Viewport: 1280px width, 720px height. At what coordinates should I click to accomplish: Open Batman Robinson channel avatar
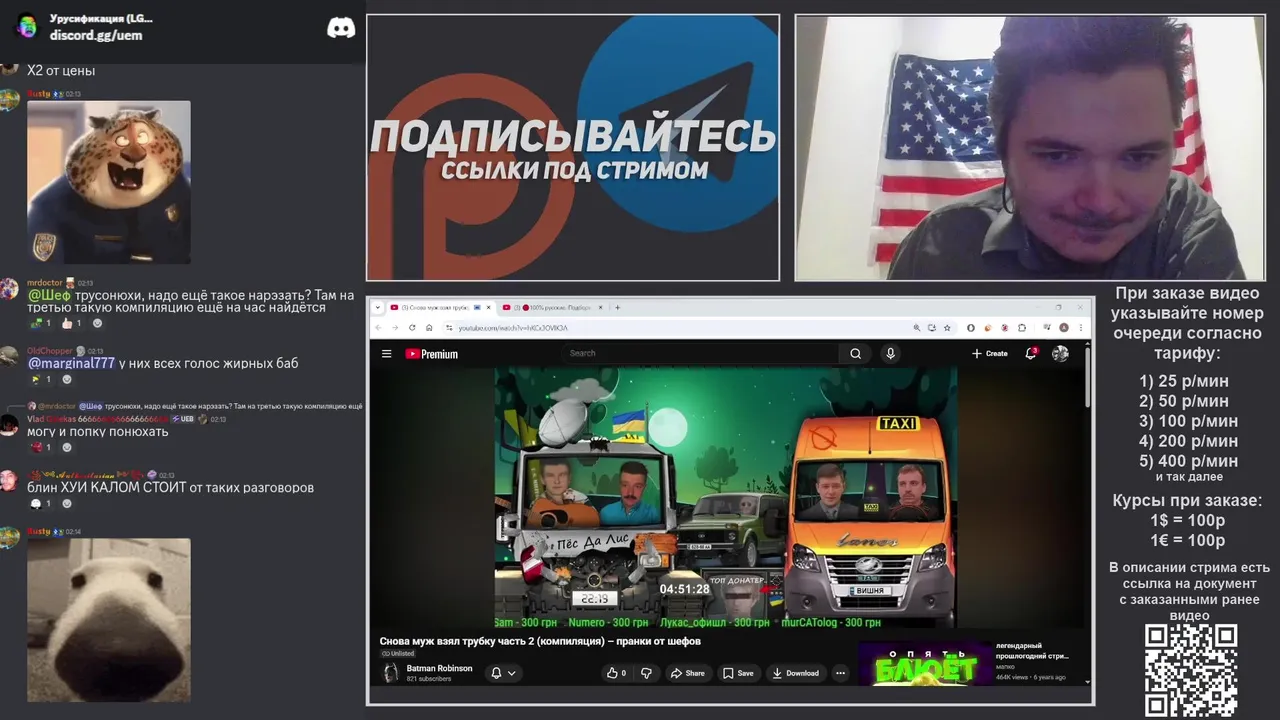[390, 673]
